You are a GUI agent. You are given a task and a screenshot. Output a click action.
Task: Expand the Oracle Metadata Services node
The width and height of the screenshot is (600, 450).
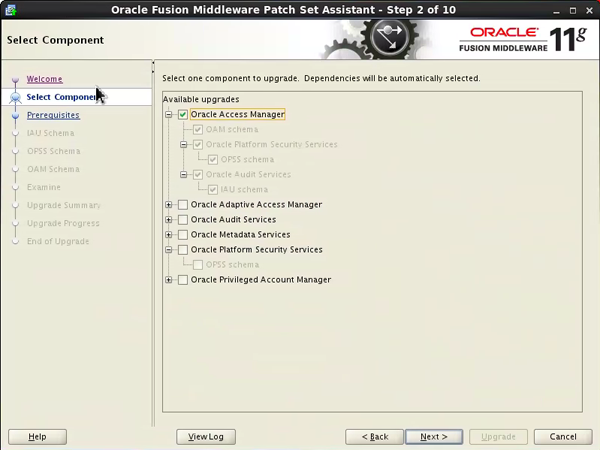[x=168, y=235]
